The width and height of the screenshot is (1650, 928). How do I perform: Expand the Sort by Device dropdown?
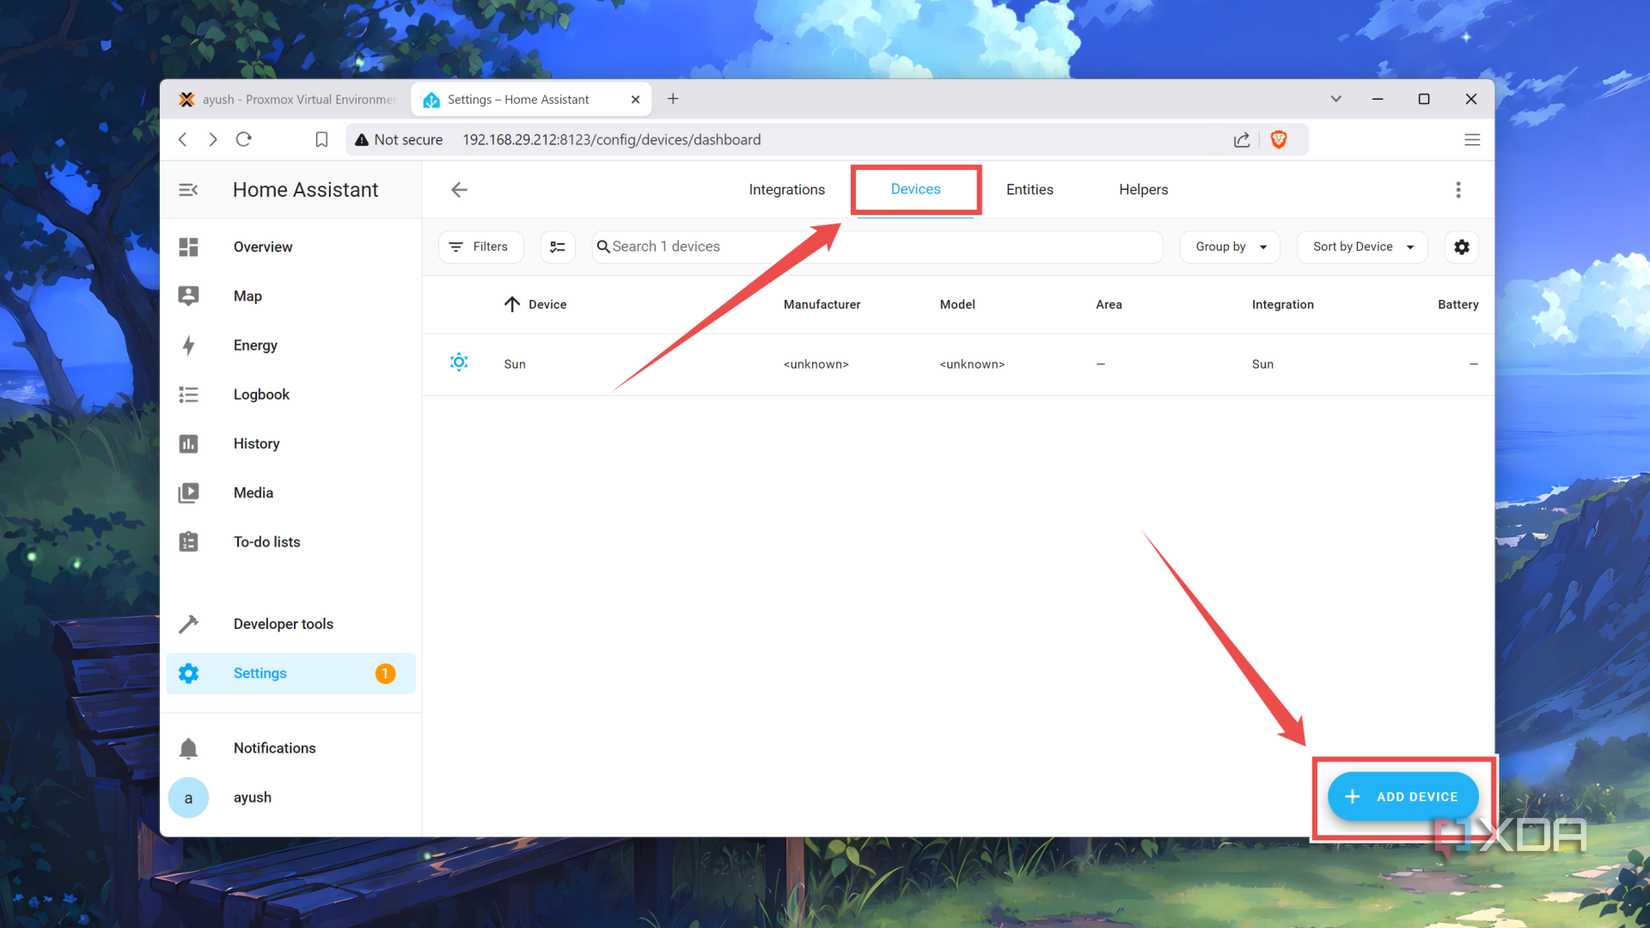coord(1362,247)
